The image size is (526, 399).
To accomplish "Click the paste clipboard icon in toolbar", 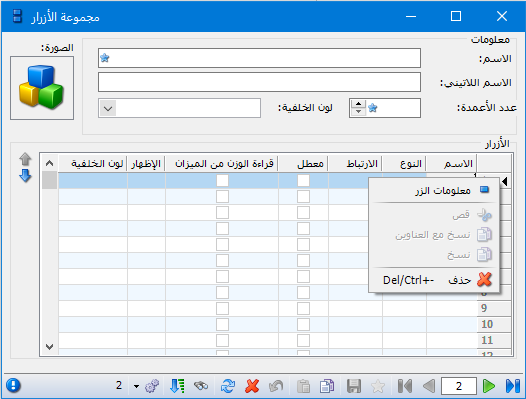I will pyautogui.click(x=303, y=386).
